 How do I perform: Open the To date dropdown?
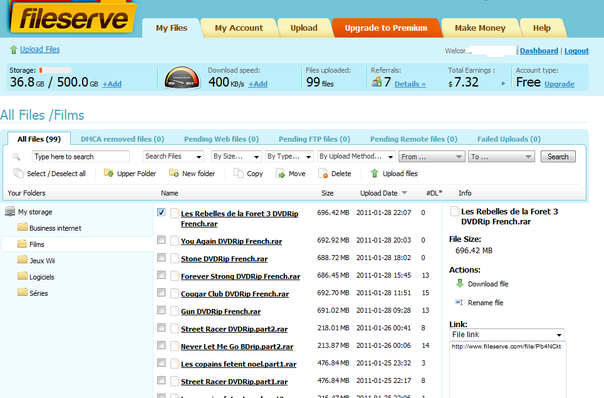pyautogui.click(x=501, y=156)
